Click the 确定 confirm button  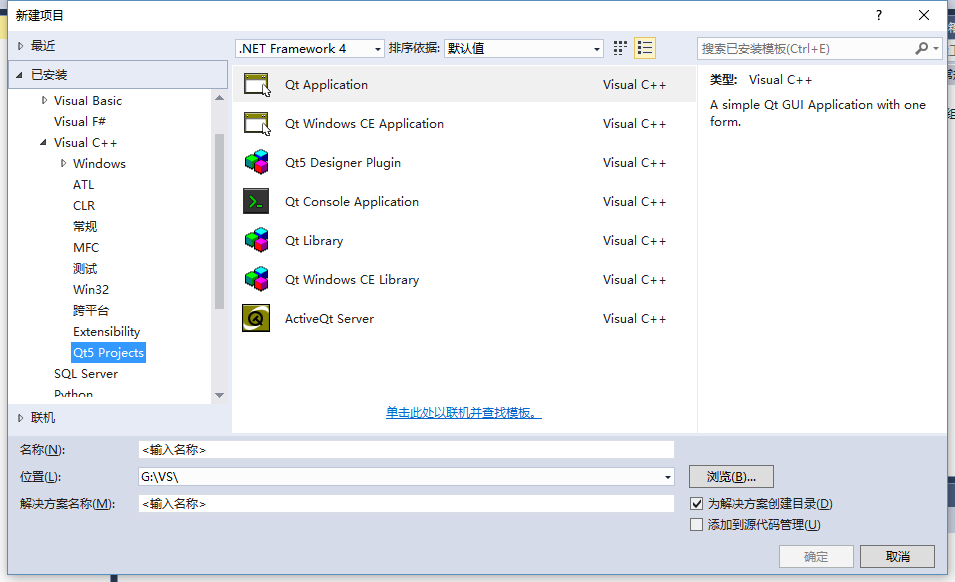[816, 556]
